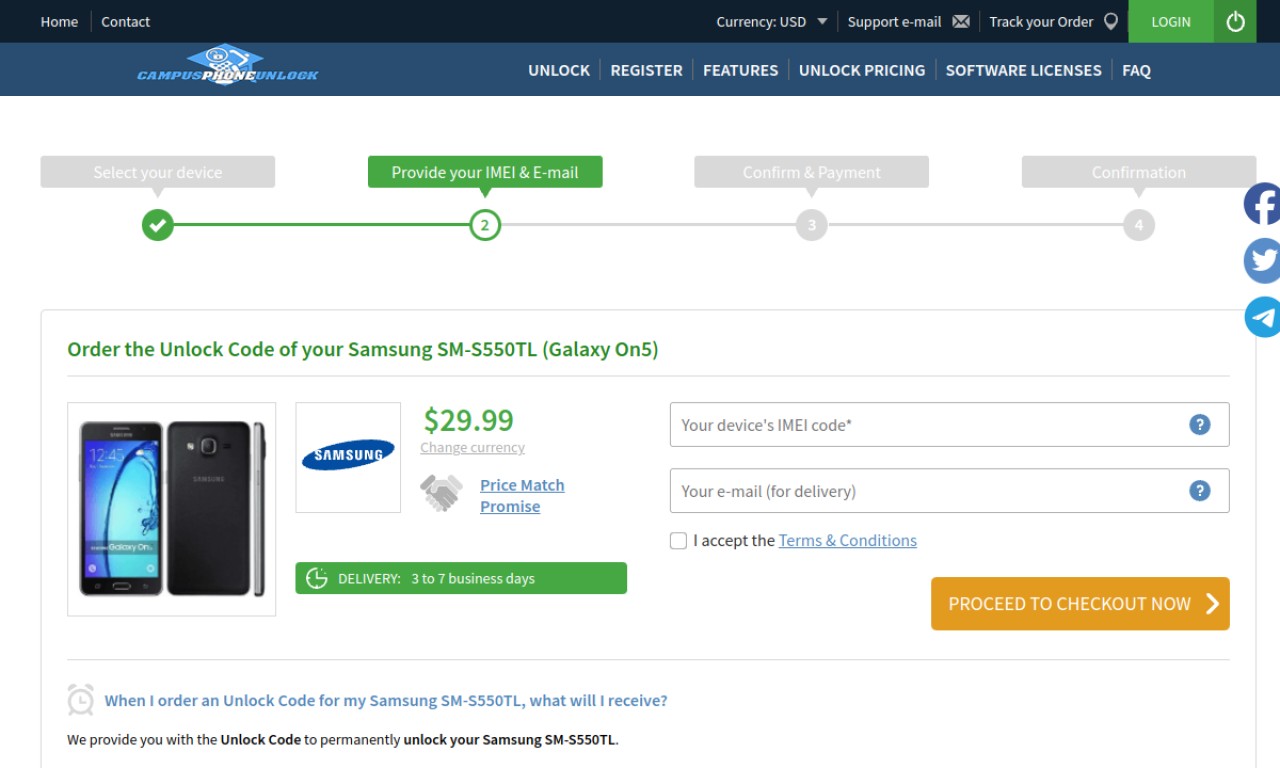Go to the Home link
This screenshot has height=768, width=1280.
pos(59,21)
